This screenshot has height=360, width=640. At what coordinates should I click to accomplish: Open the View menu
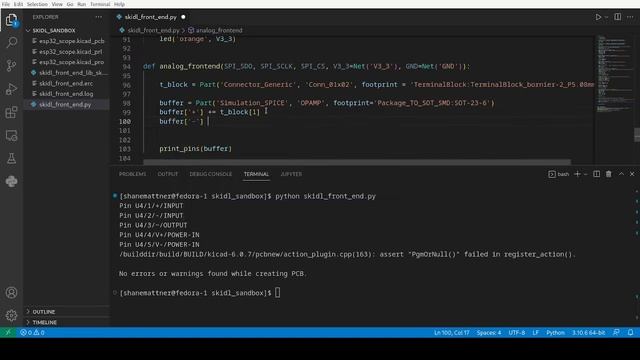point(57,4)
